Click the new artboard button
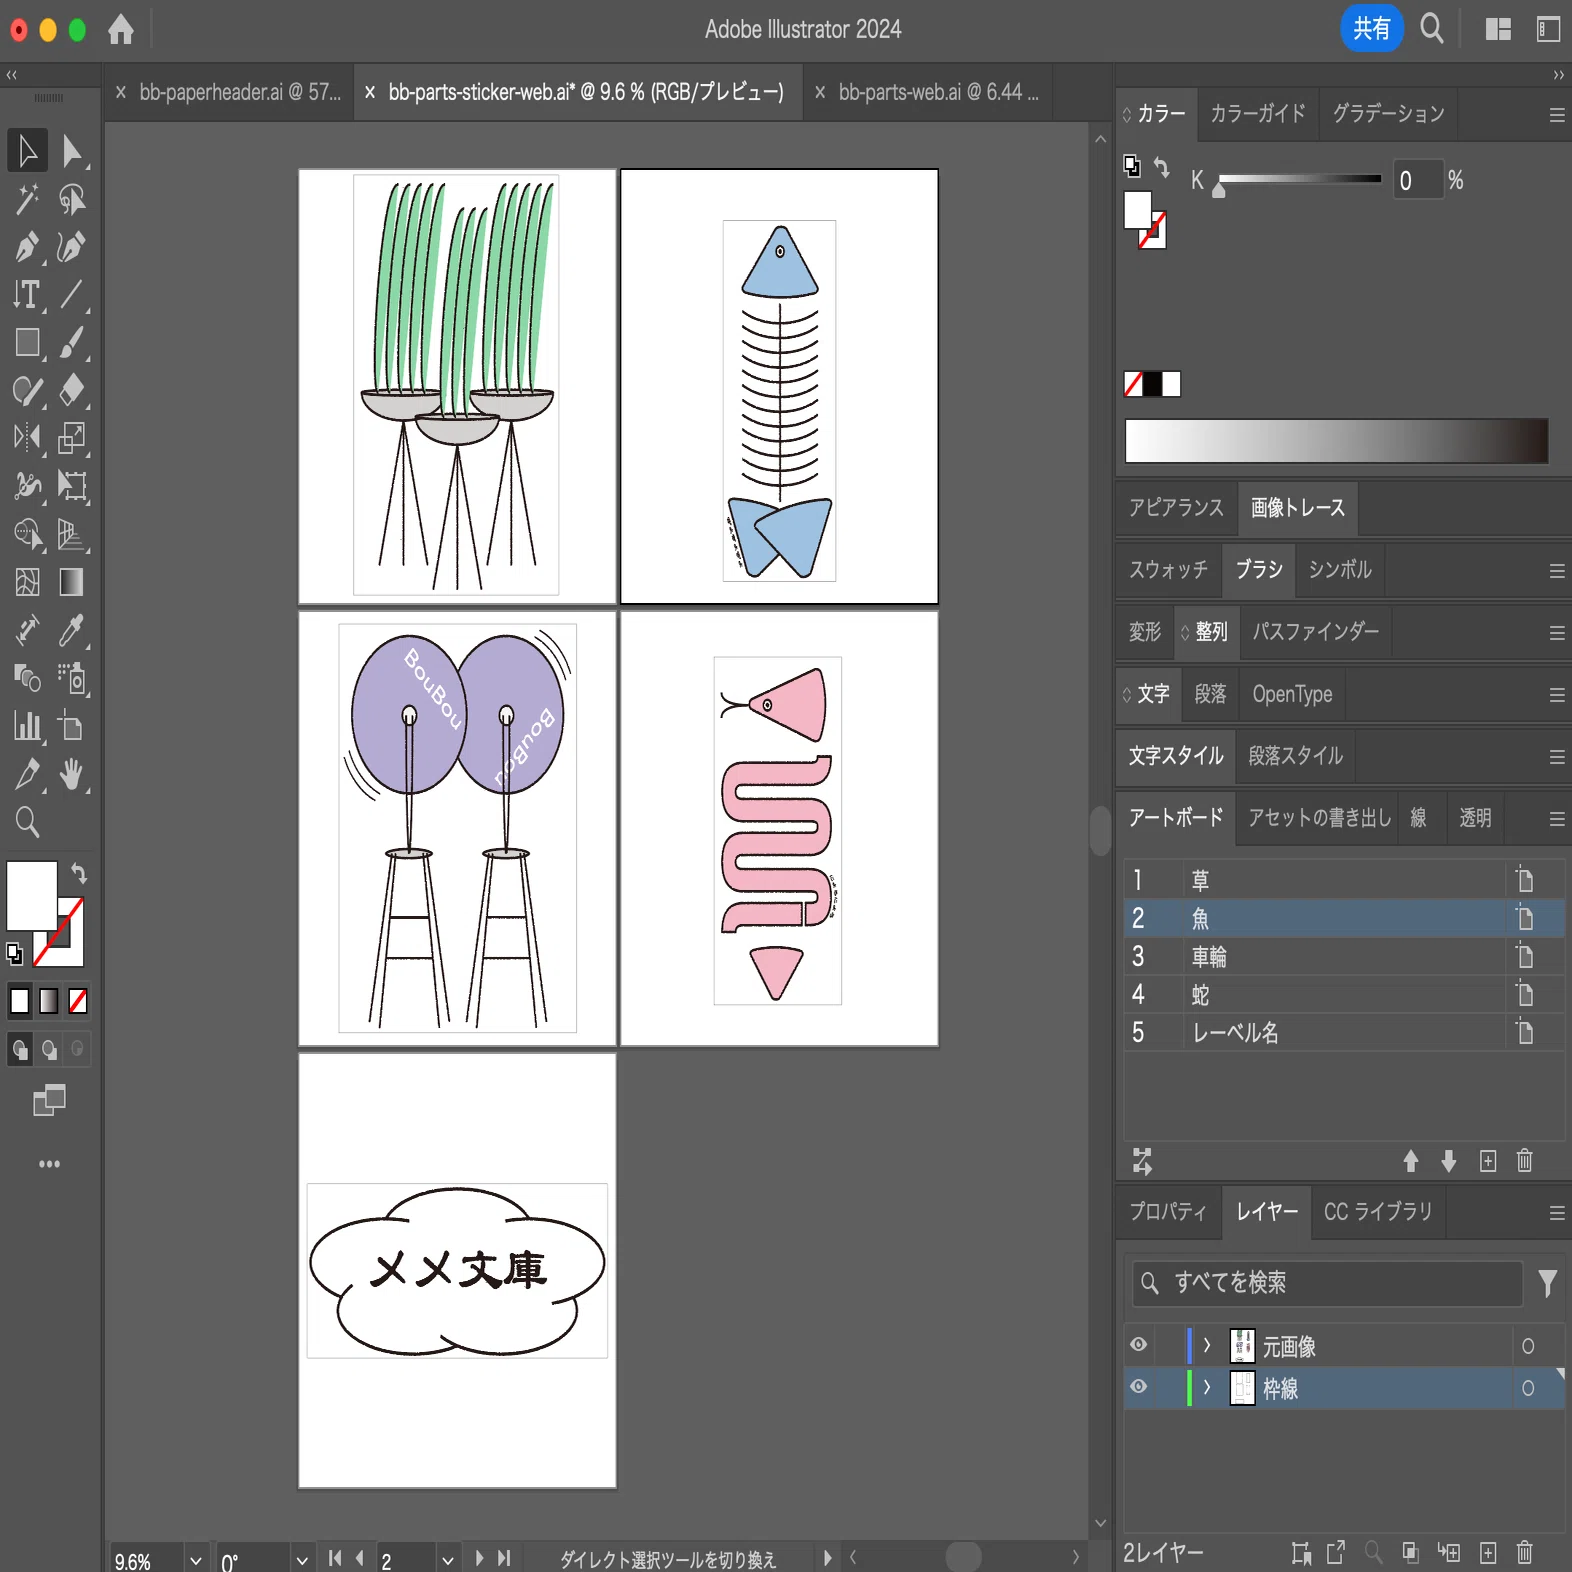Image resolution: width=1572 pixels, height=1572 pixels. coord(1487,1161)
